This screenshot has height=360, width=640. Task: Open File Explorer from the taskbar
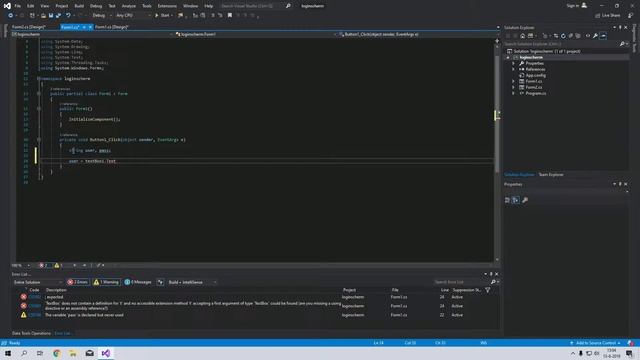[x=73, y=353]
